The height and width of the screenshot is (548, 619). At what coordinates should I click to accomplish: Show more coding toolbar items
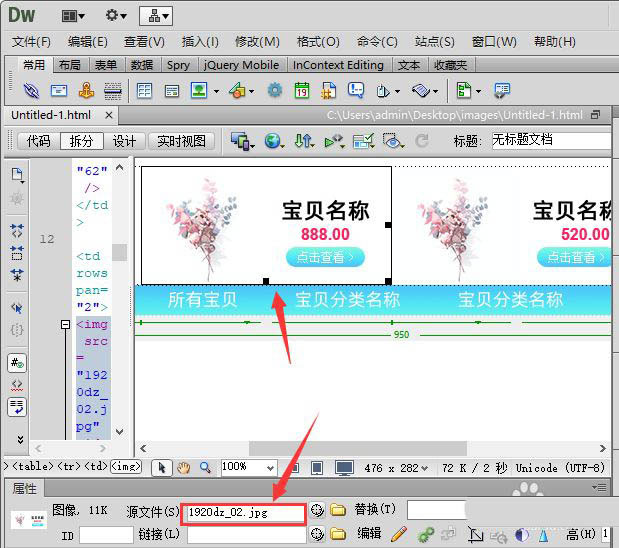(x=20, y=439)
